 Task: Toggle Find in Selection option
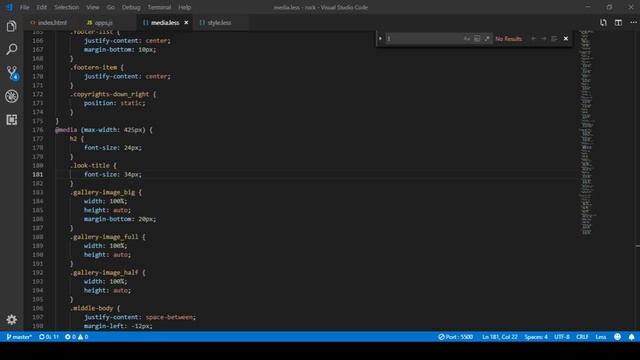(x=554, y=38)
